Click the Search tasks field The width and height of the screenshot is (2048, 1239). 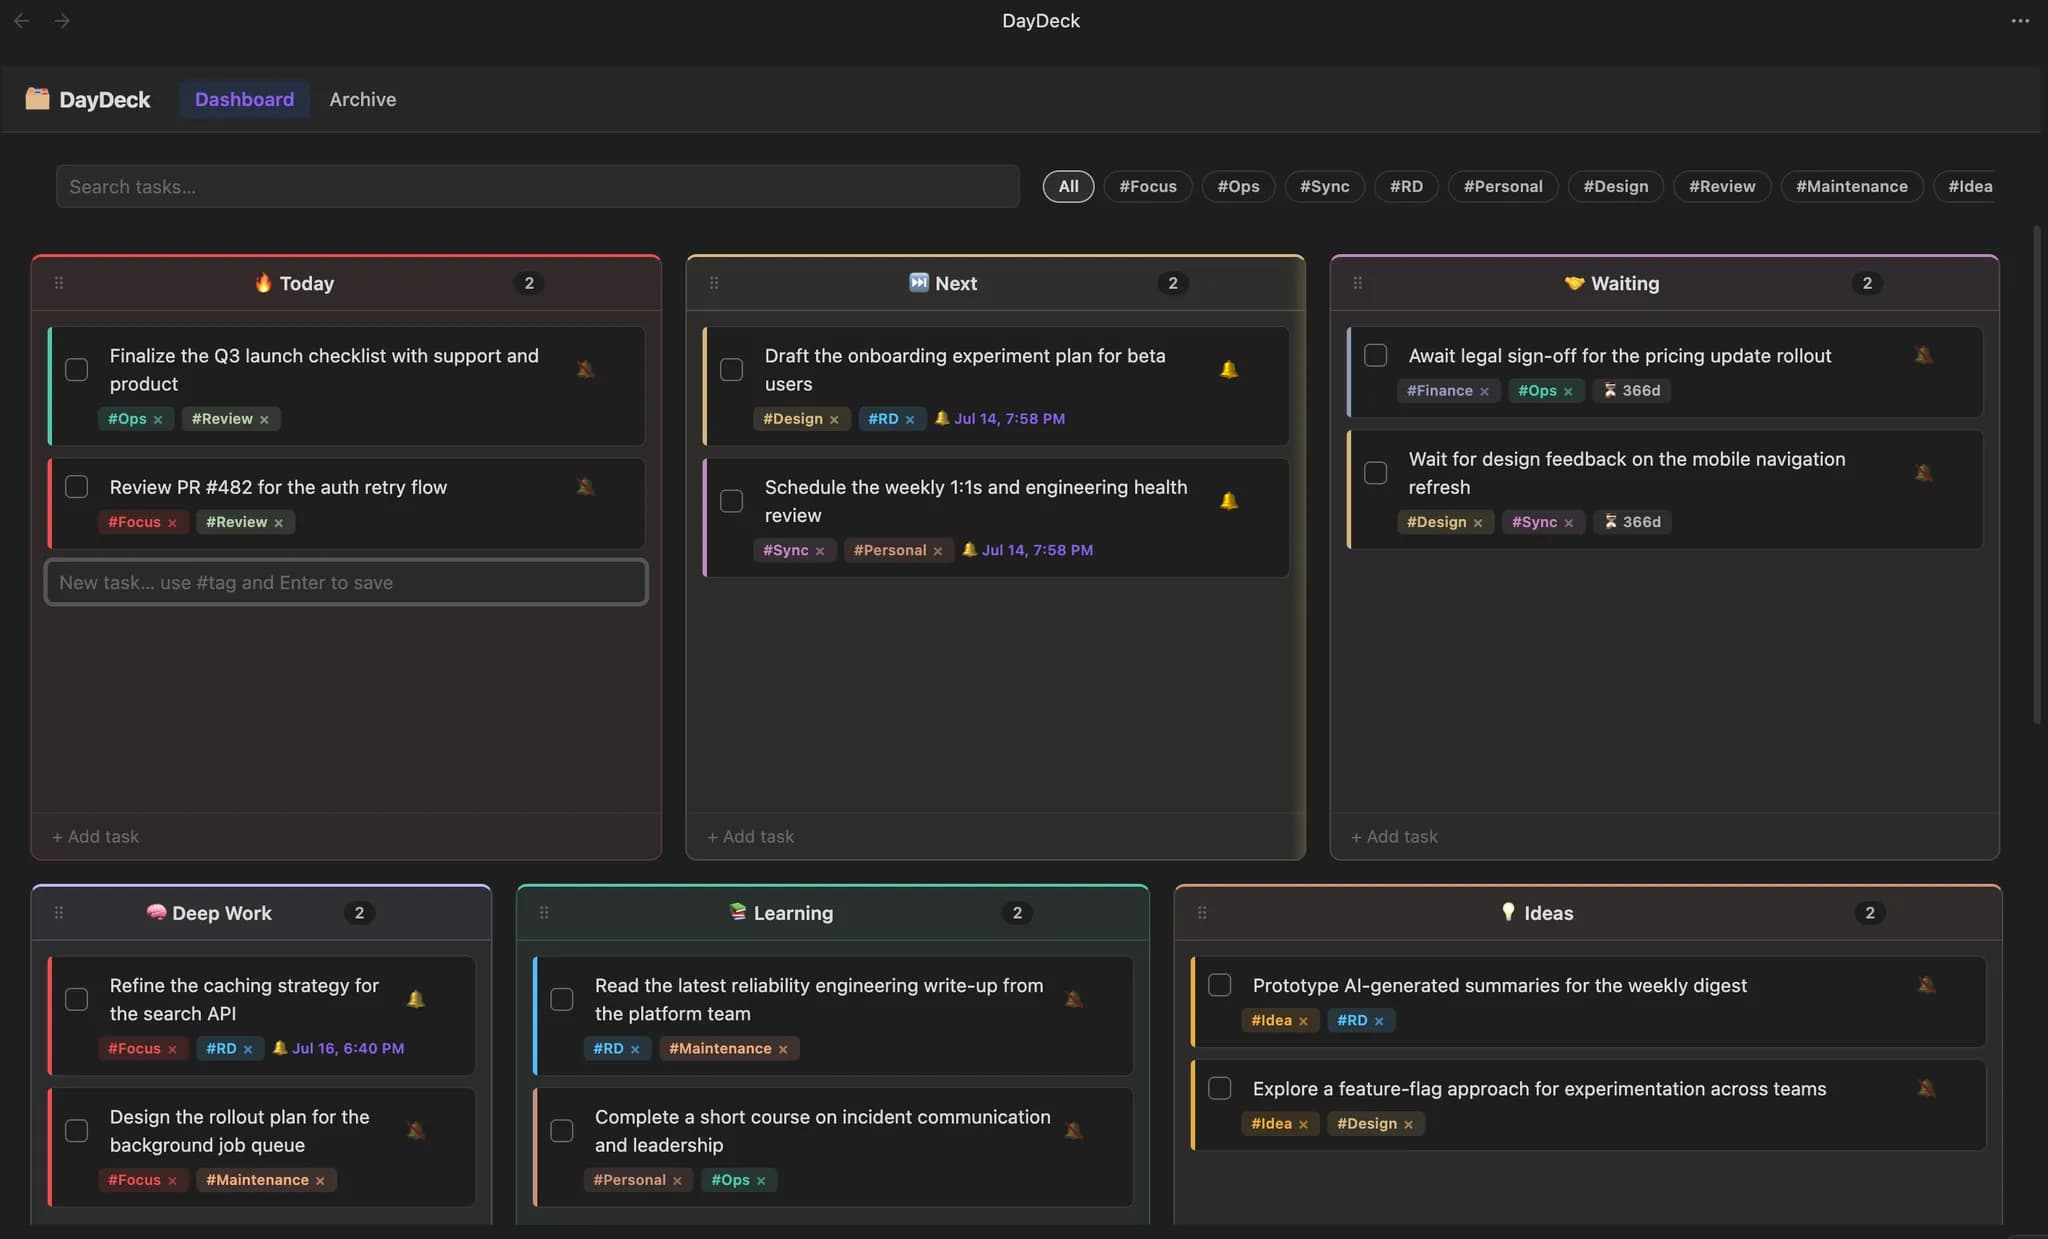(538, 186)
